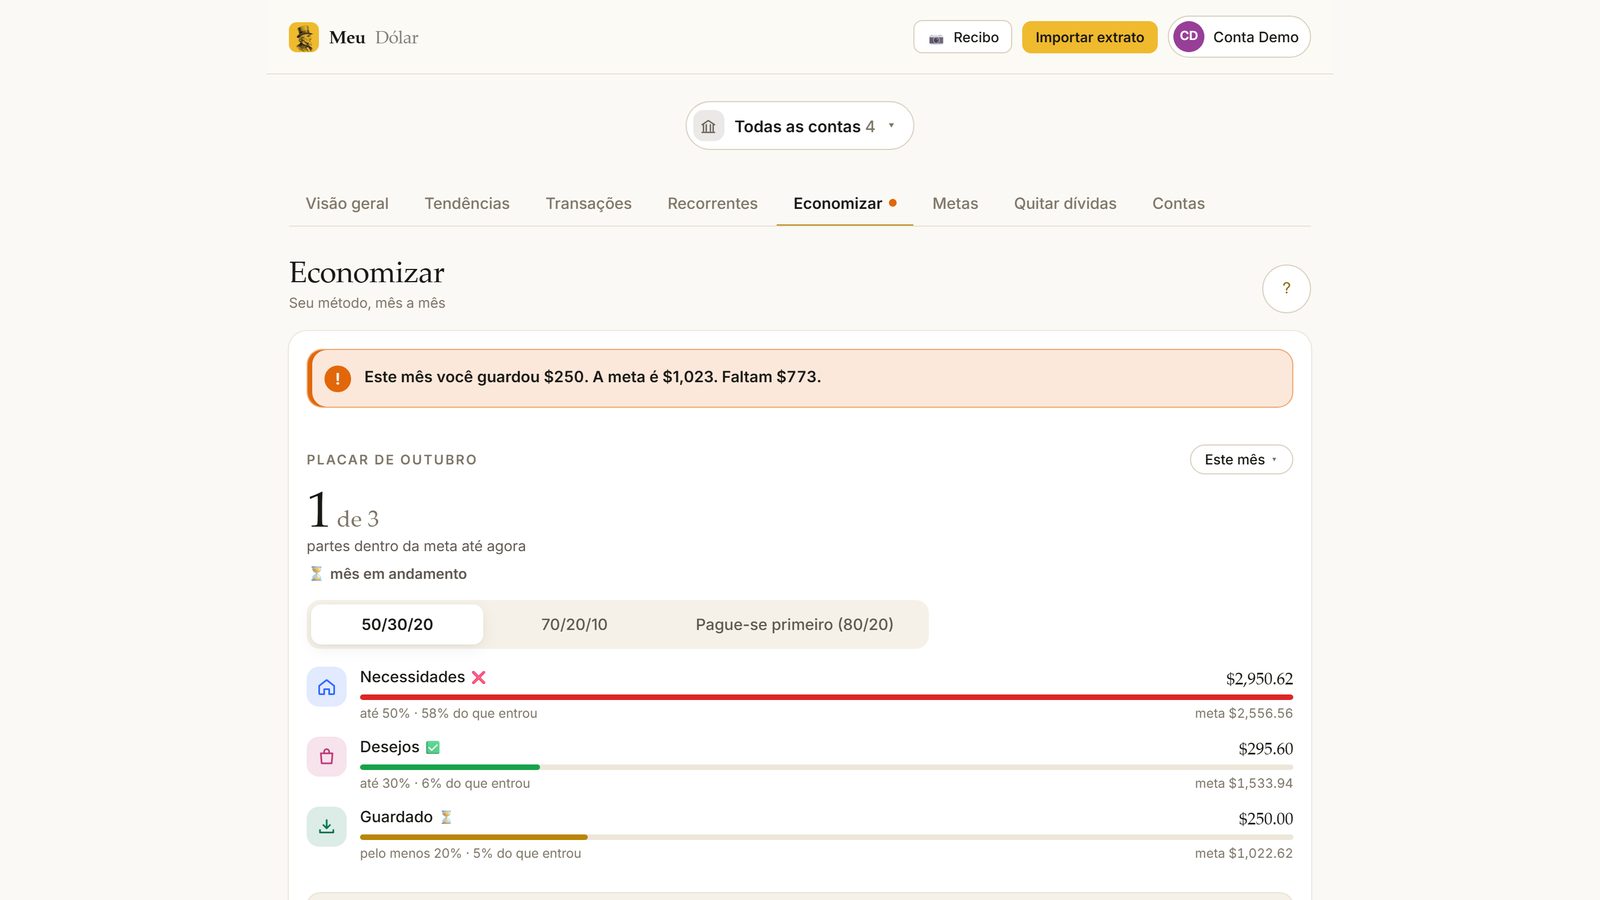Click the red X next to Necessidades
This screenshot has width=1600, height=900.
coord(479,677)
